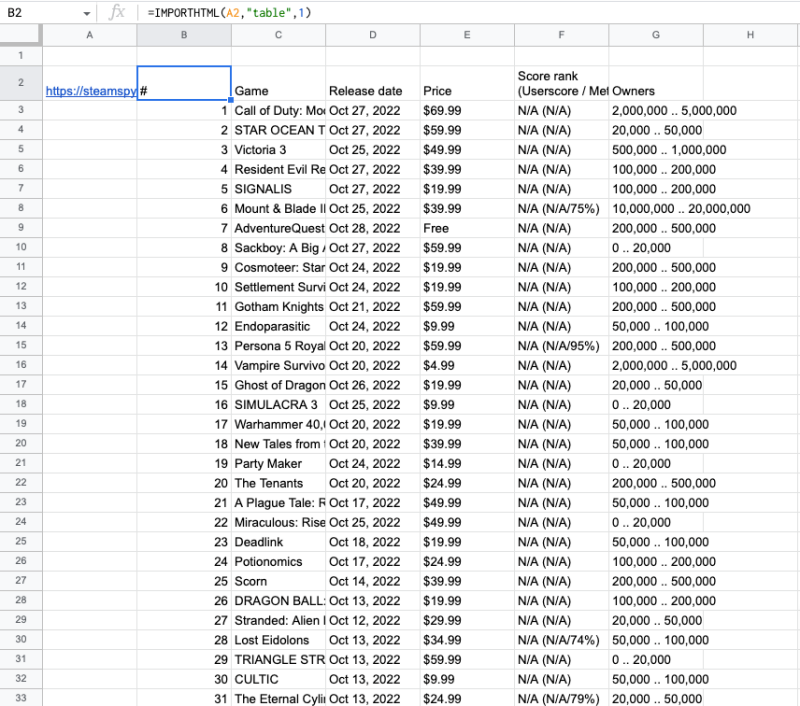Select row 33 header
Viewport: 800px width, 706px height.
(20, 697)
